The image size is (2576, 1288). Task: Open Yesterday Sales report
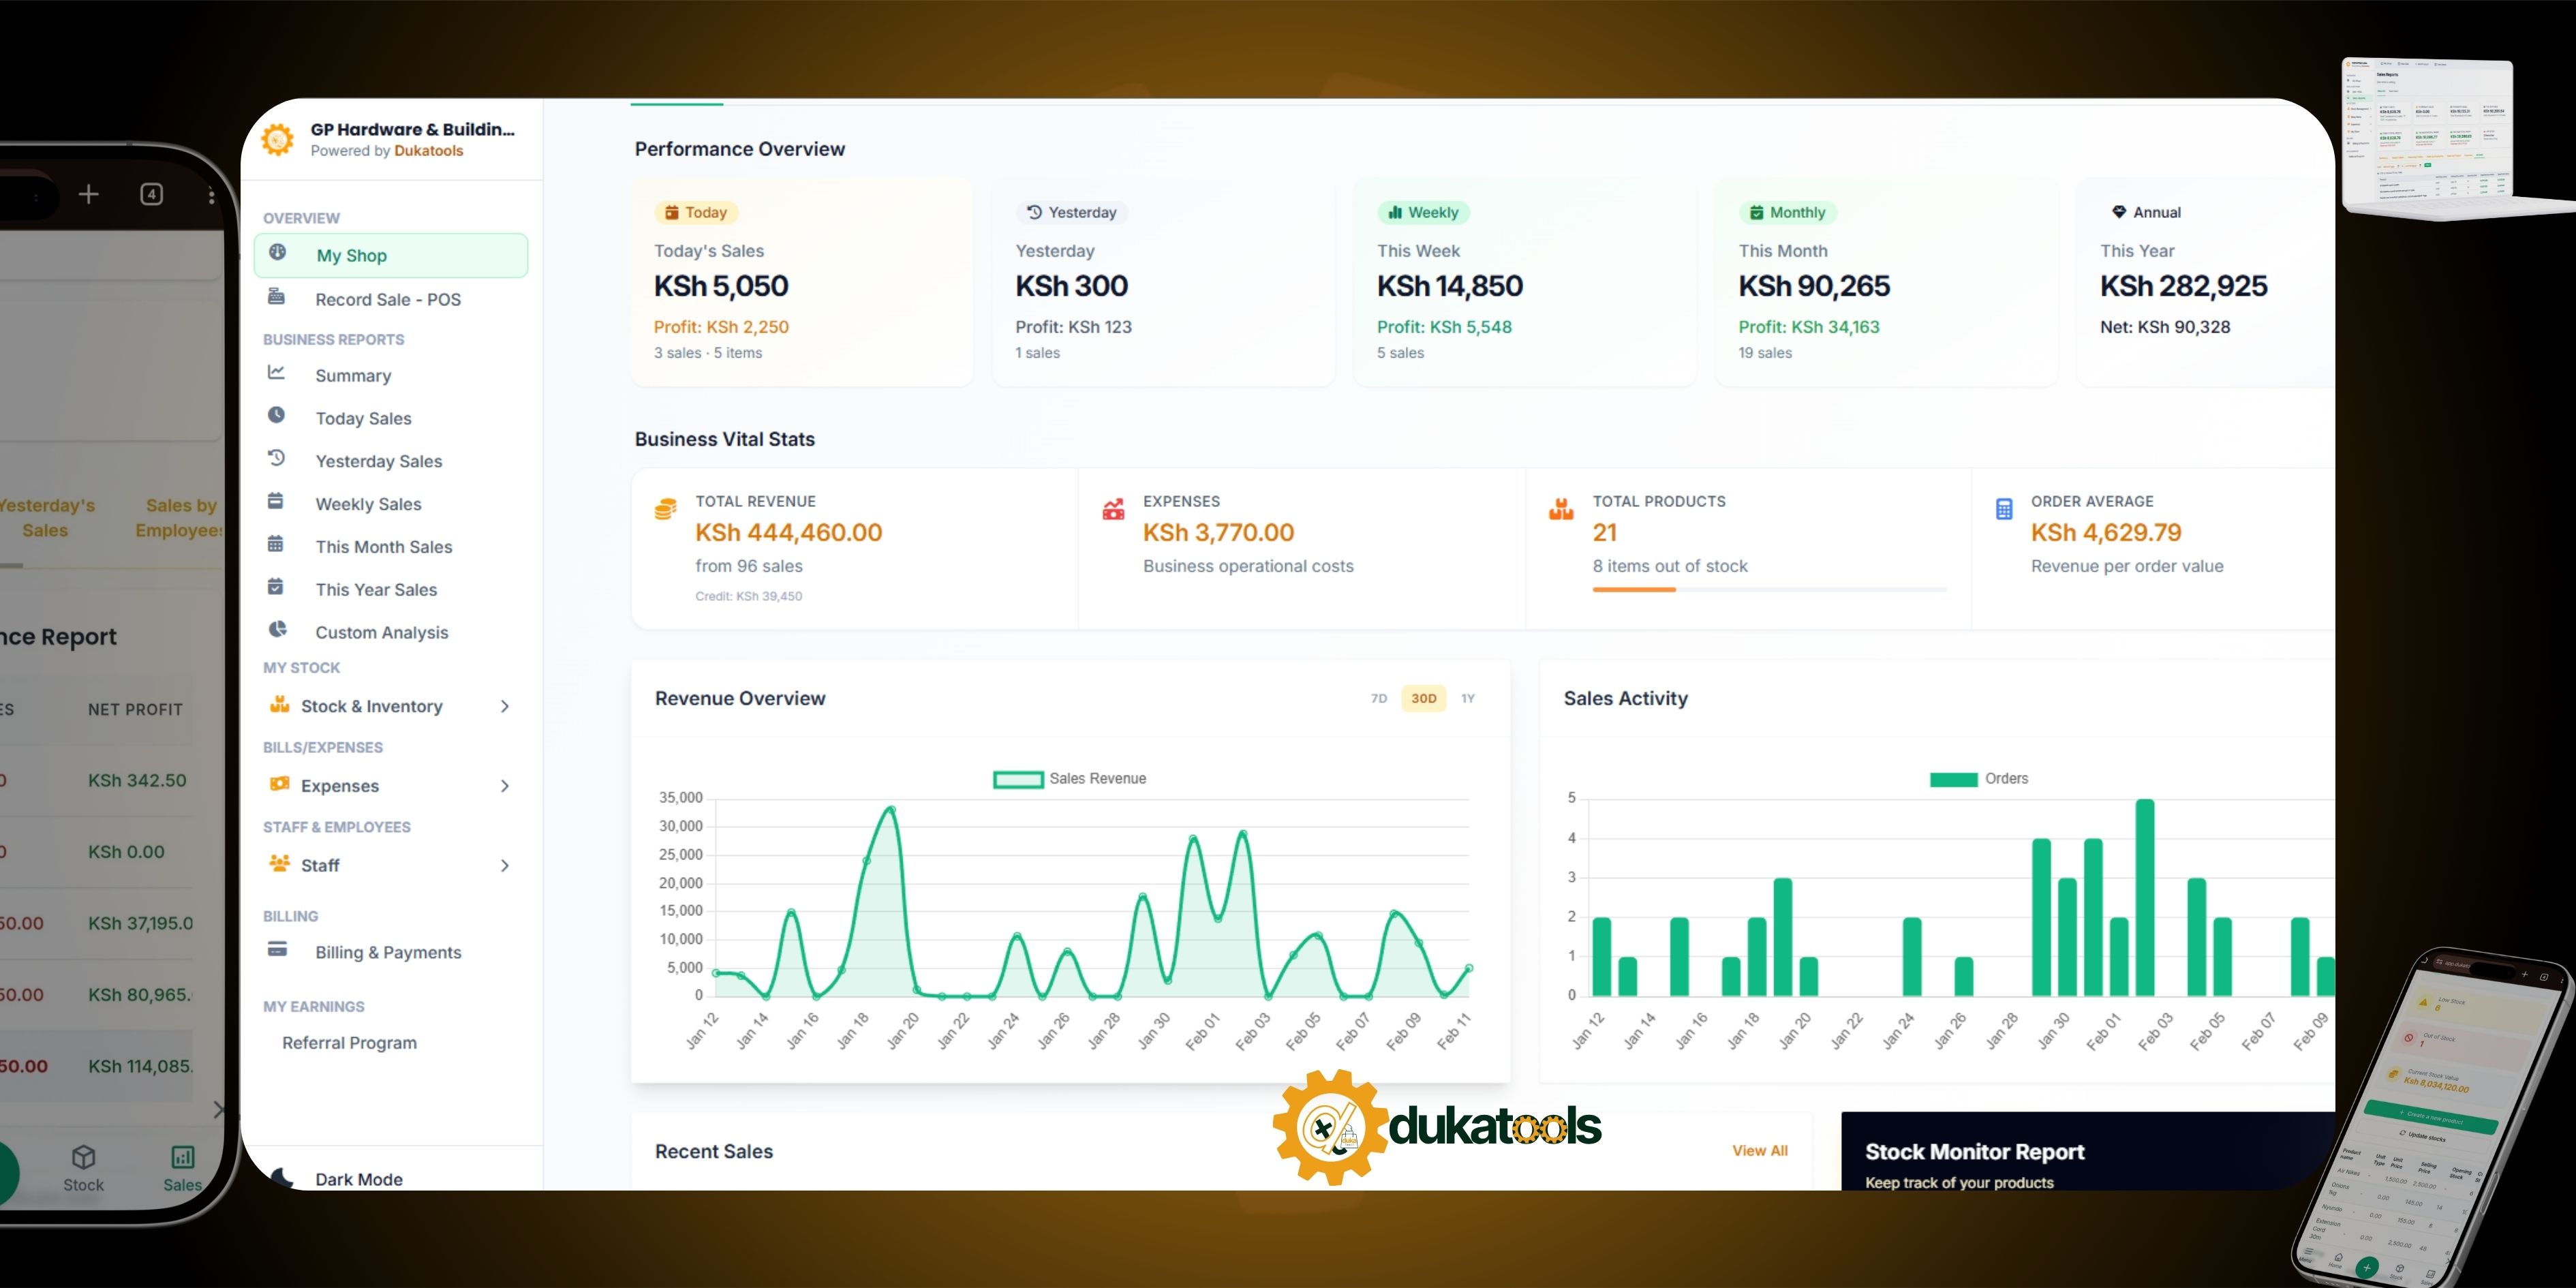click(378, 461)
